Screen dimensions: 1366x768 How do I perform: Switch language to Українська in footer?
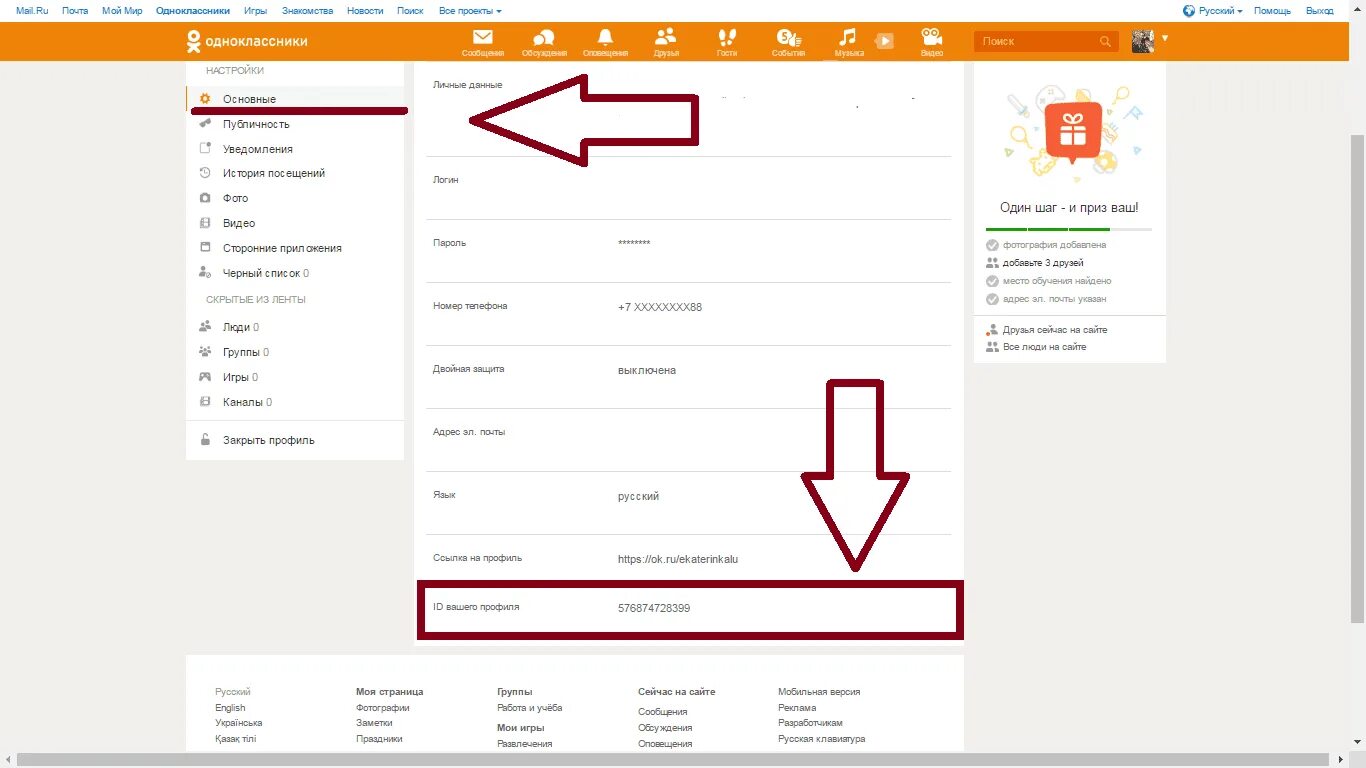click(239, 723)
